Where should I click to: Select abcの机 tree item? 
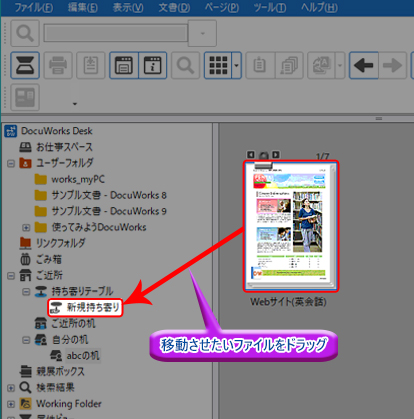tap(83, 356)
